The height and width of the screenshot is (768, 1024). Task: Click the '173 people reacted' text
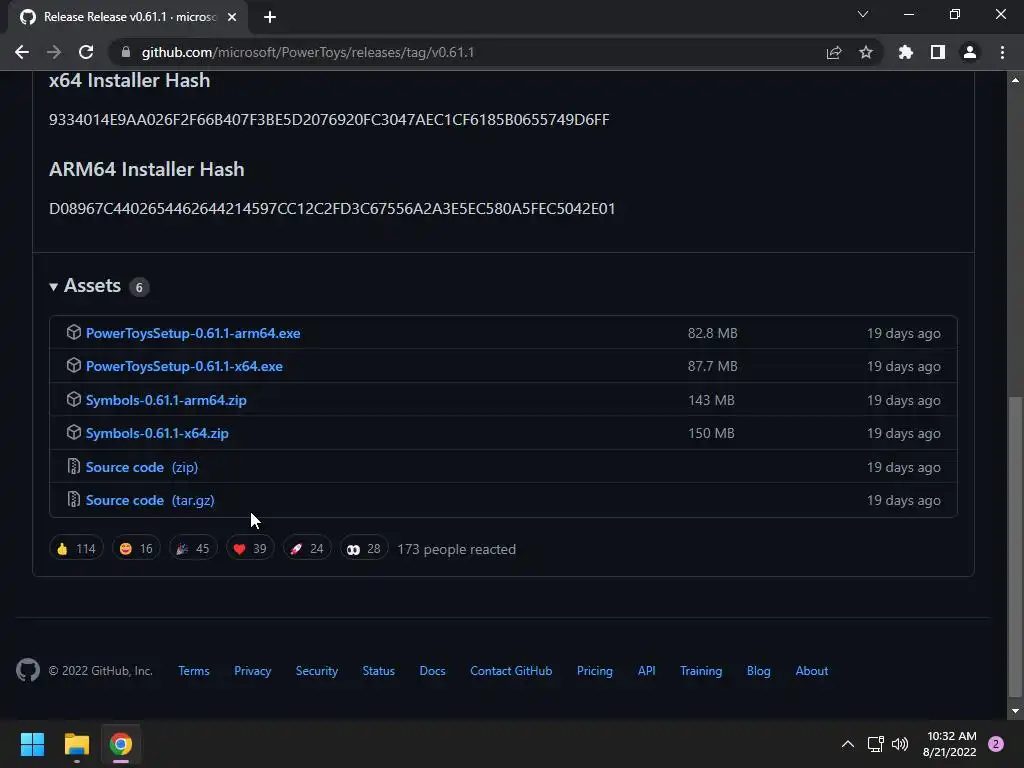point(456,549)
